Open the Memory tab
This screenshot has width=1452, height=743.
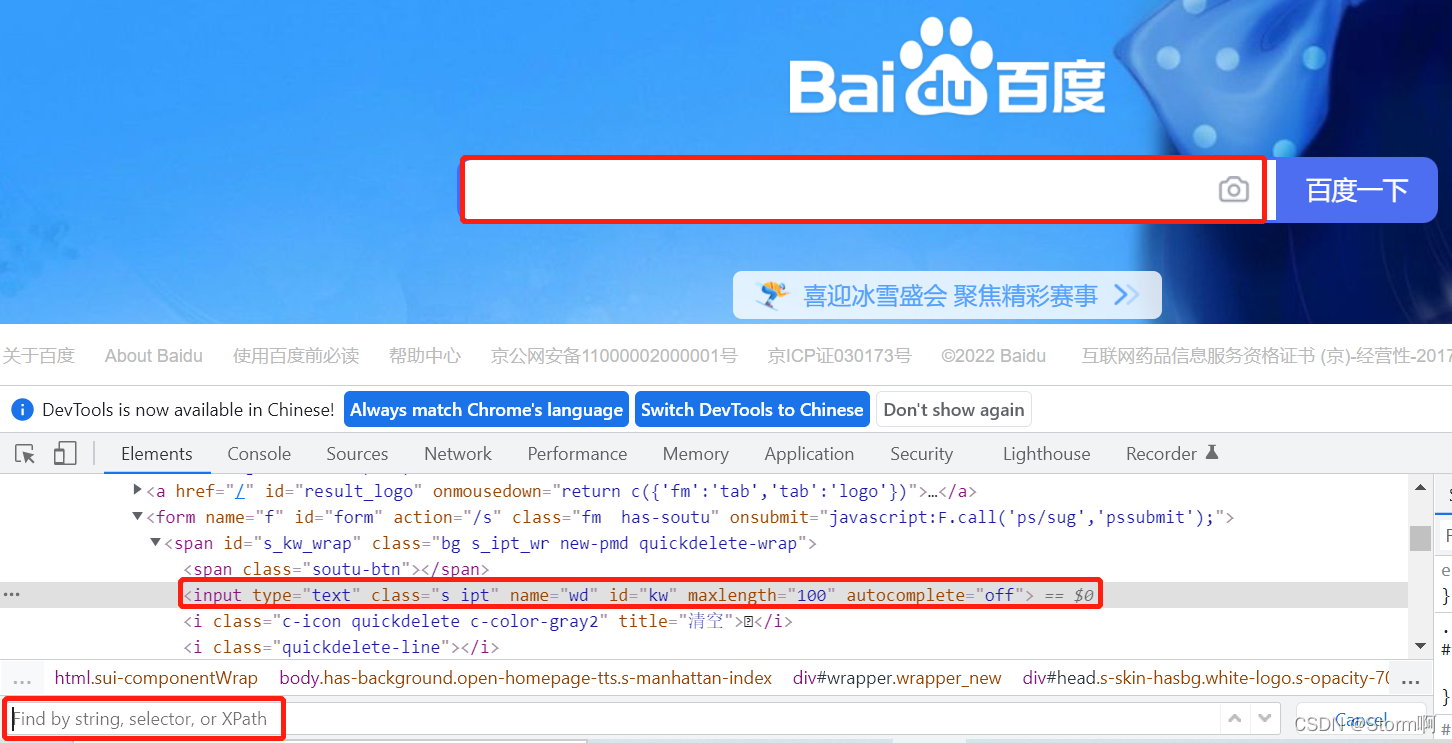click(x=695, y=454)
